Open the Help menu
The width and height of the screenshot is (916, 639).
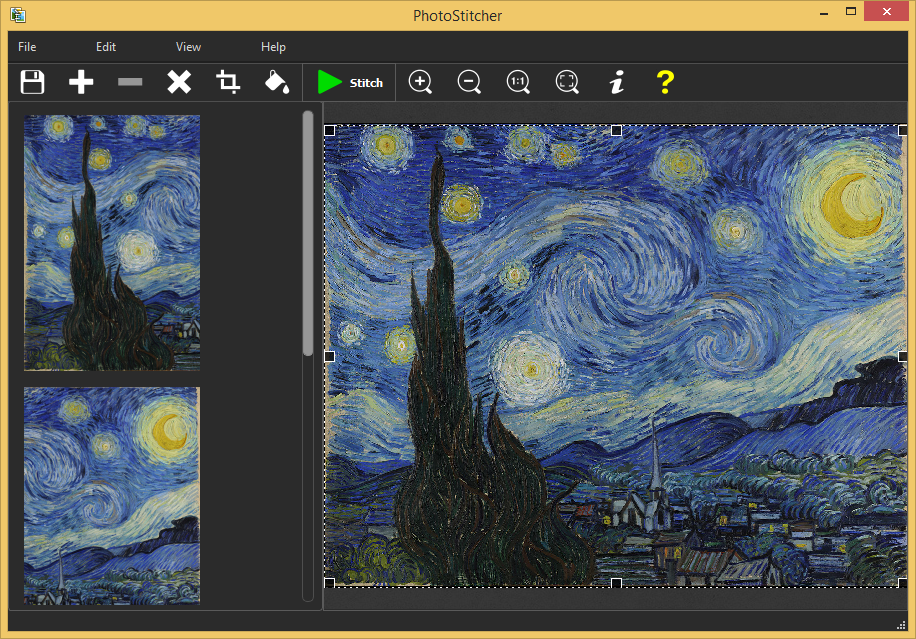pyautogui.click(x=273, y=47)
